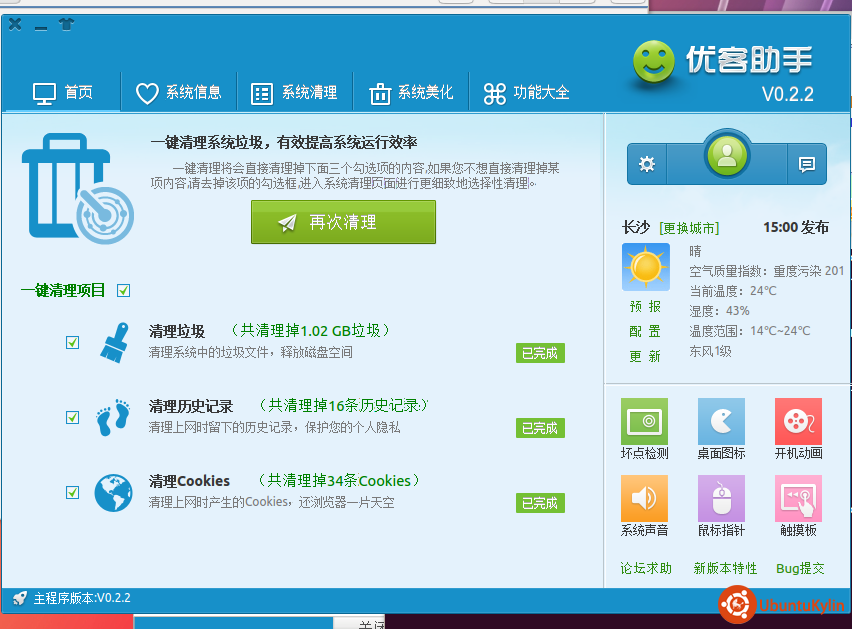852x629 pixels.
Task: Open the 论坛求助 forum help link
Action: point(646,568)
